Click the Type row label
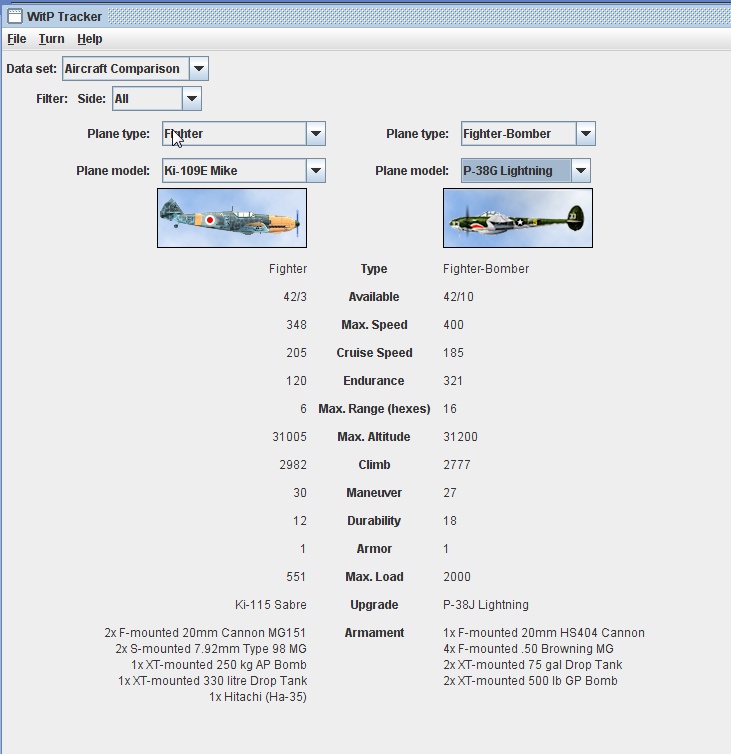This screenshot has height=754, width=731. (374, 269)
